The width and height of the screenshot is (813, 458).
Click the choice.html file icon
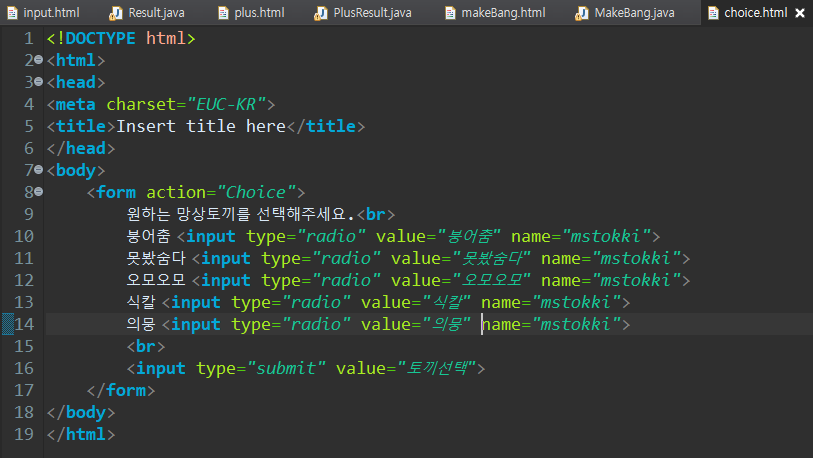point(713,13)
